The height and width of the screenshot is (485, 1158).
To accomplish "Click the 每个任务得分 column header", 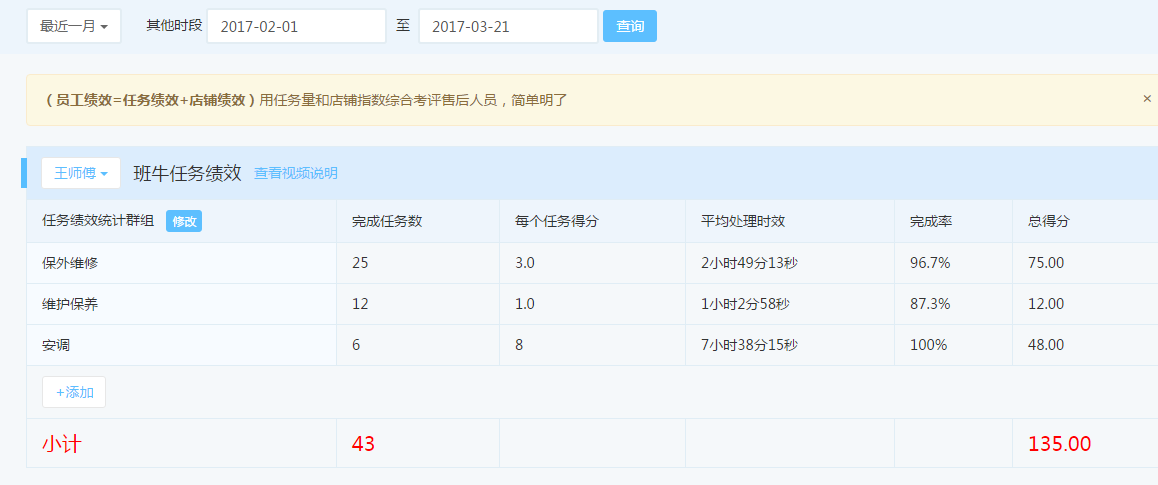I will 556,221.
